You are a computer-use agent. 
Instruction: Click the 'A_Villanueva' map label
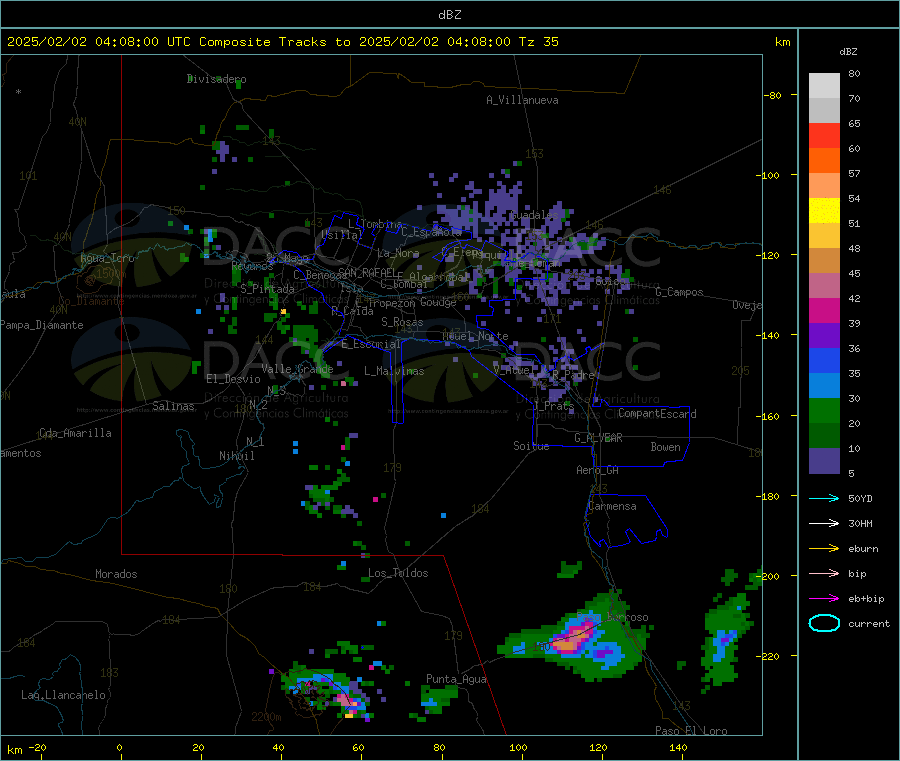(522, 100)
